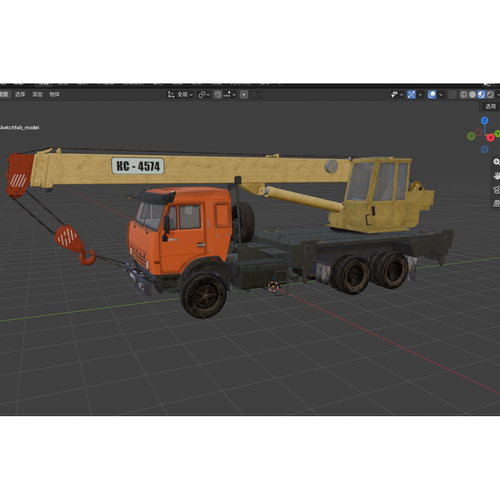Click the negative X axis gizmo circle
The height and width of the screenshot is (500, 500).
479,132
